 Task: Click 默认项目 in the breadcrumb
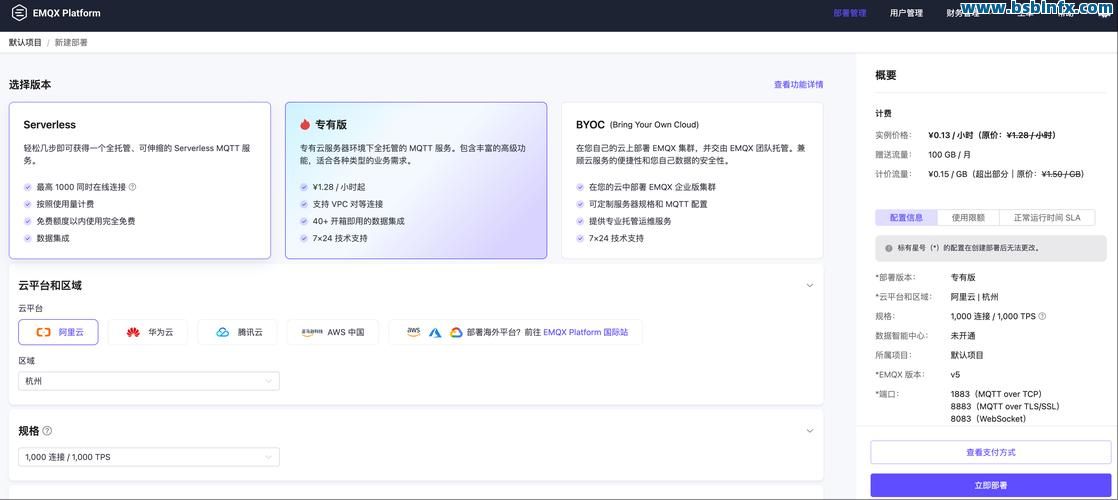click(25, 43)
